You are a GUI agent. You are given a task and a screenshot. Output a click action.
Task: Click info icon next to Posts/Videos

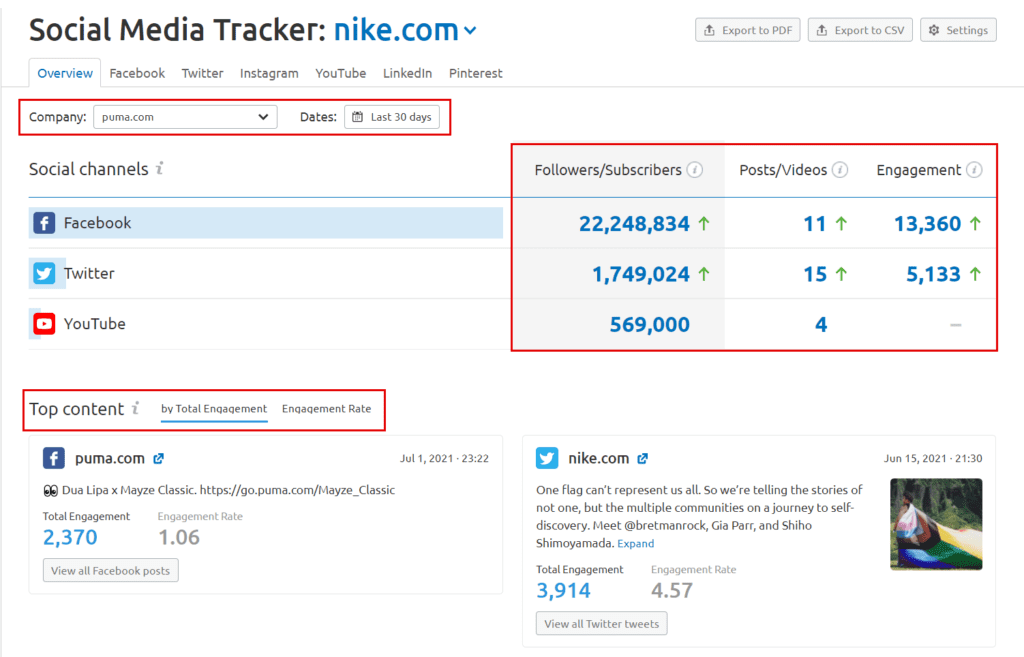click(x=840, y=170)
